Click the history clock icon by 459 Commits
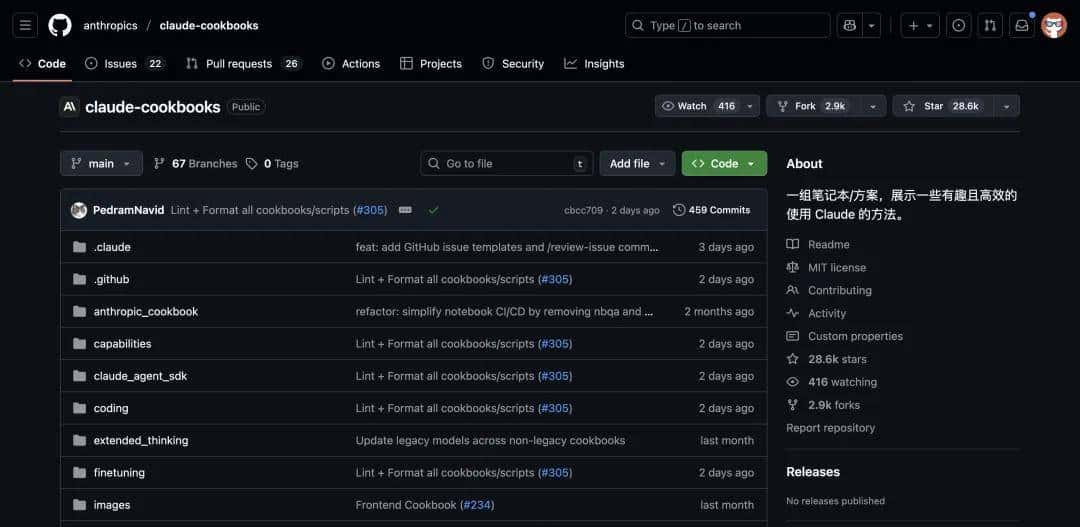 679,210
